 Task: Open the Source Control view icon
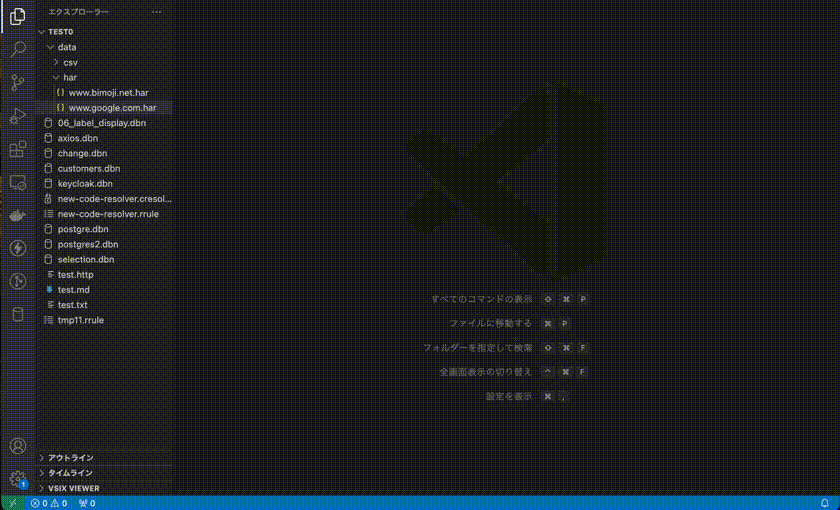point(18,82)
